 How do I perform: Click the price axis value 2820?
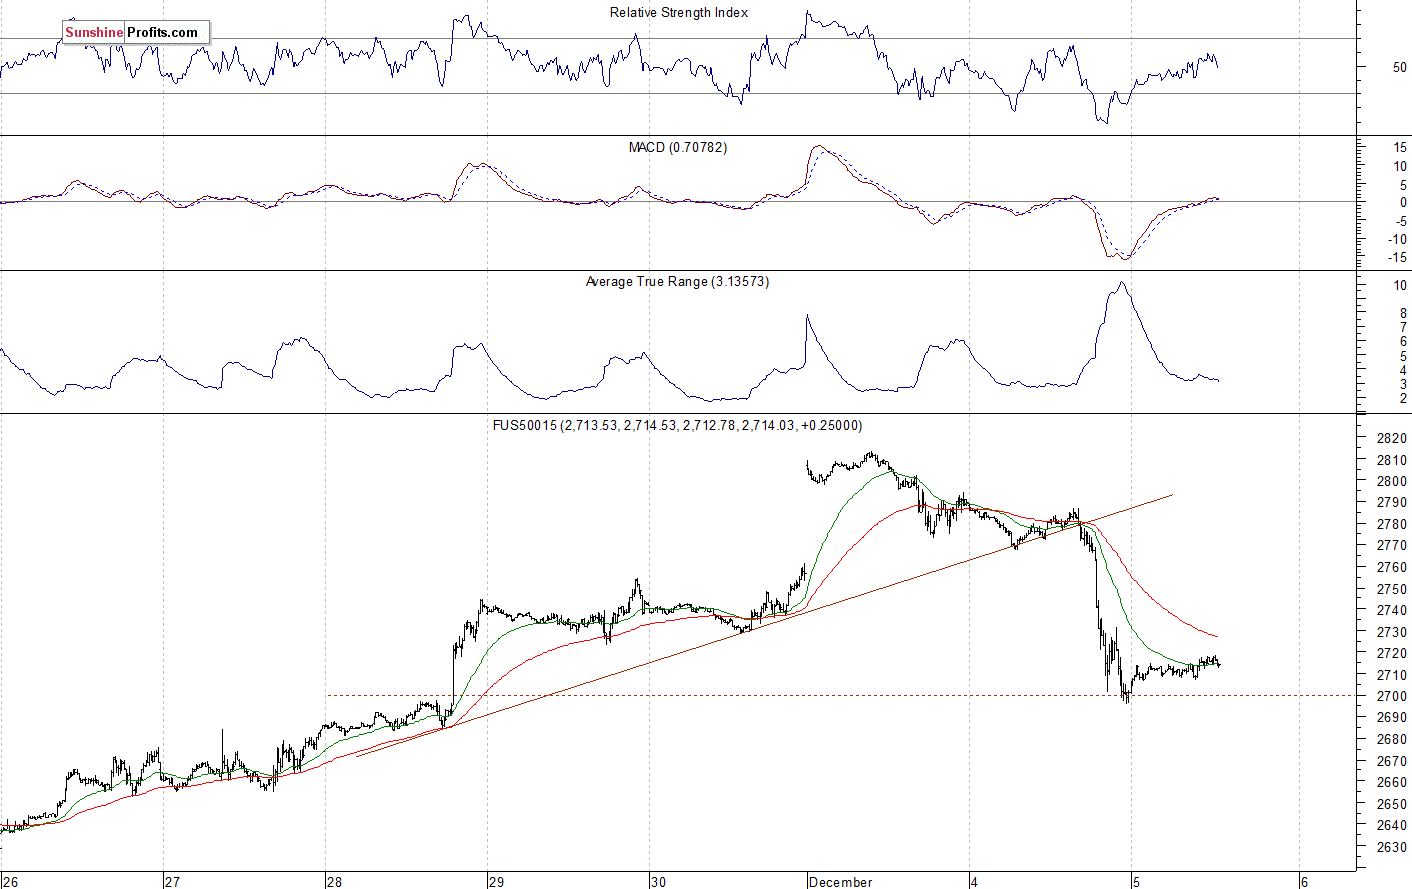[1391, 438]
